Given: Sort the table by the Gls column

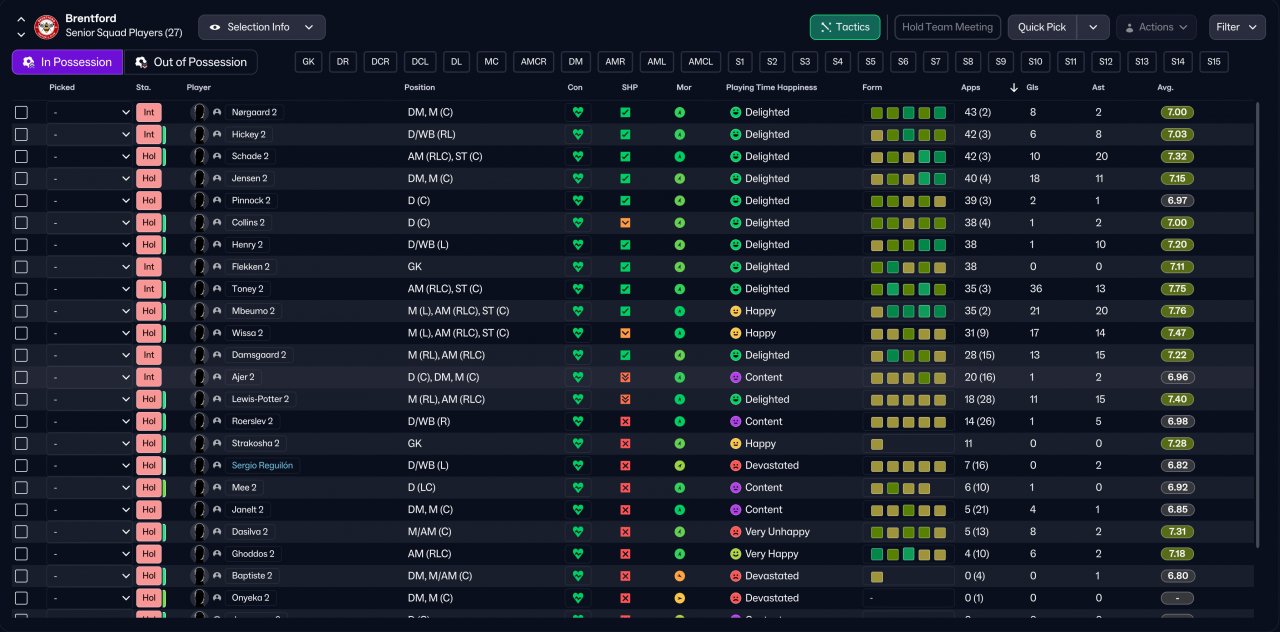Looking at the screenshot, I should (x=1031, y=87).
